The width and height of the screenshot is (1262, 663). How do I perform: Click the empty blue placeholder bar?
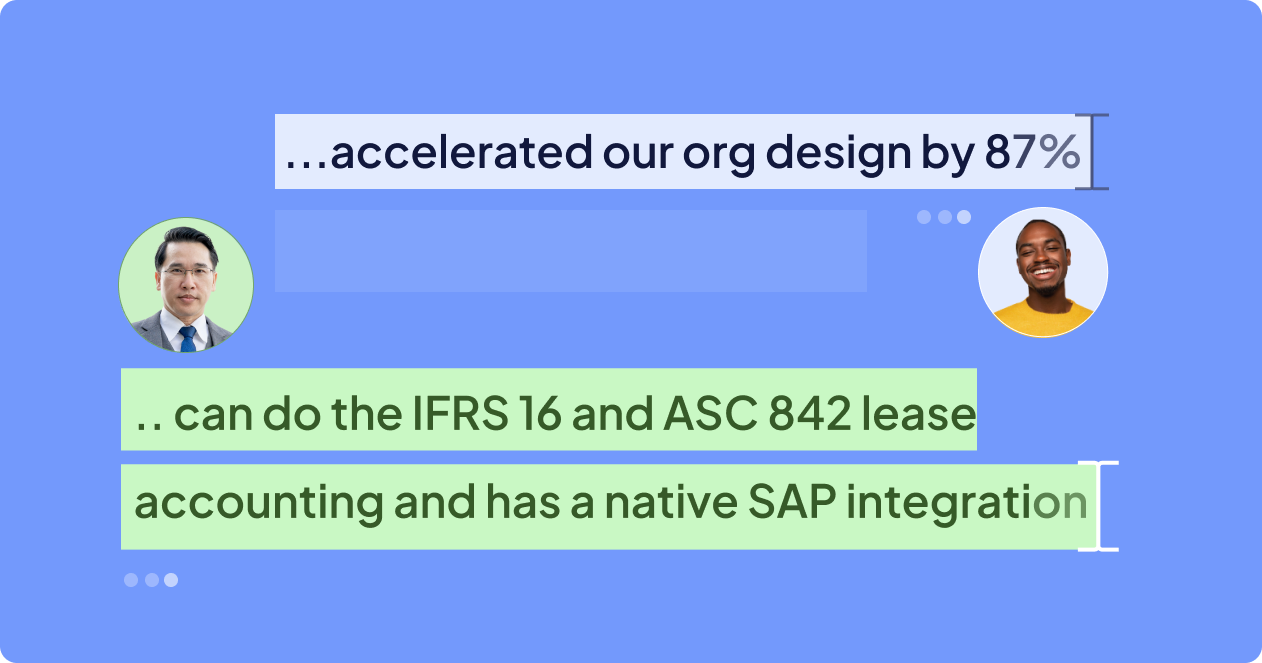point(570,251)
